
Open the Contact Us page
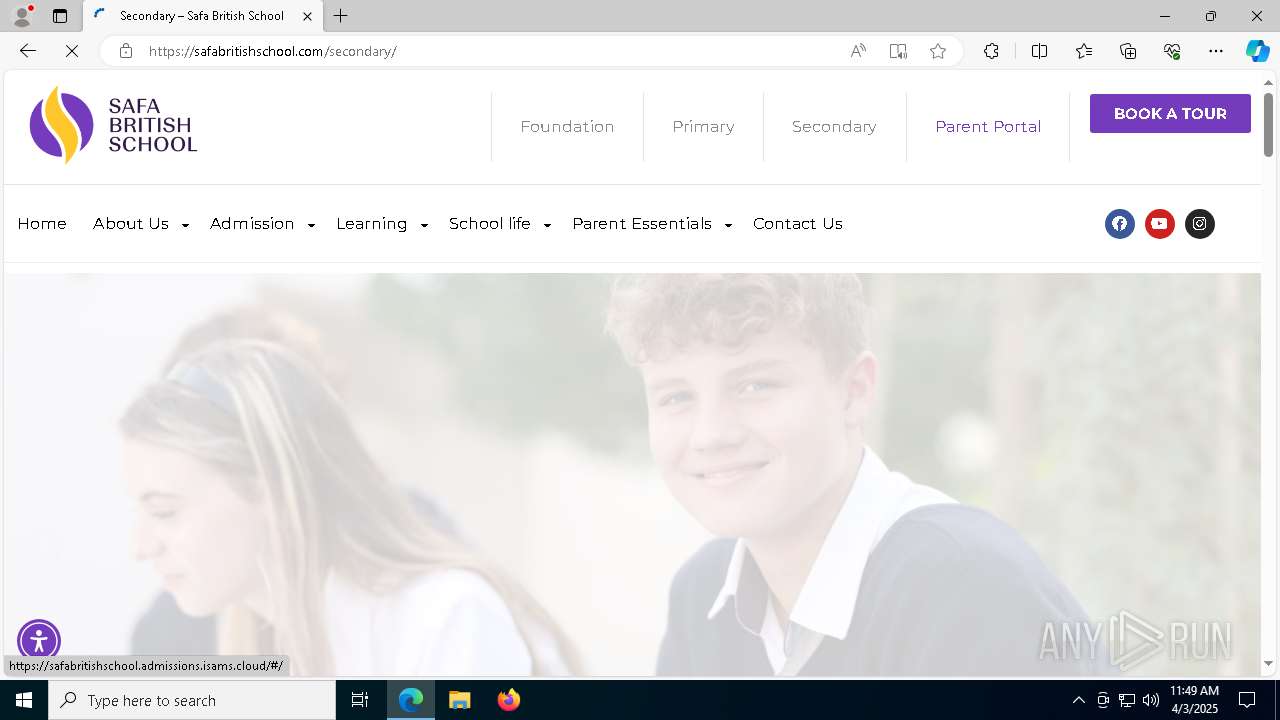pyautogui.click(x=798, y=224)
